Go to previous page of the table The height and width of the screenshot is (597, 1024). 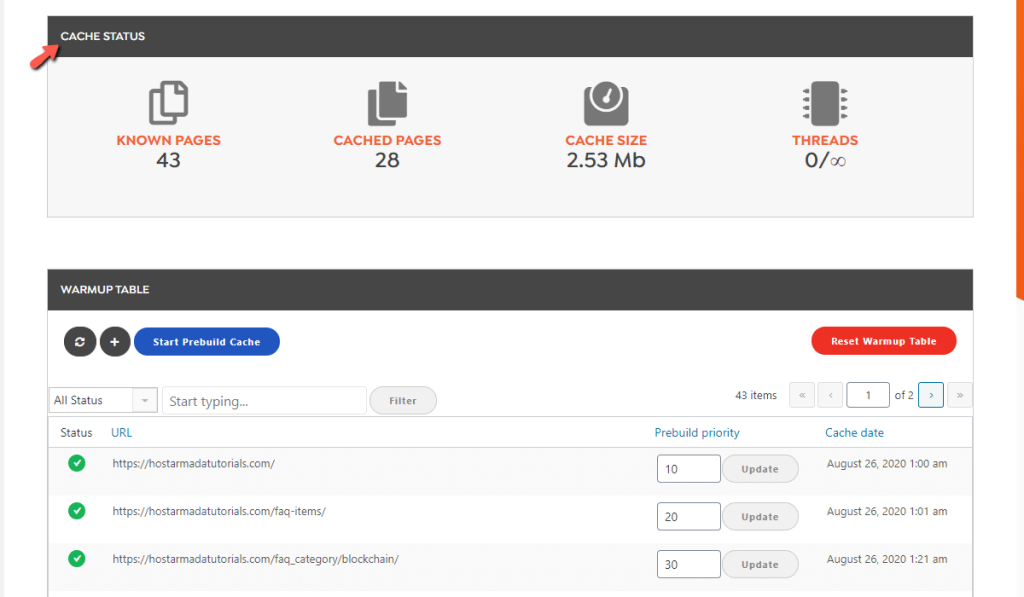point(831,395)
